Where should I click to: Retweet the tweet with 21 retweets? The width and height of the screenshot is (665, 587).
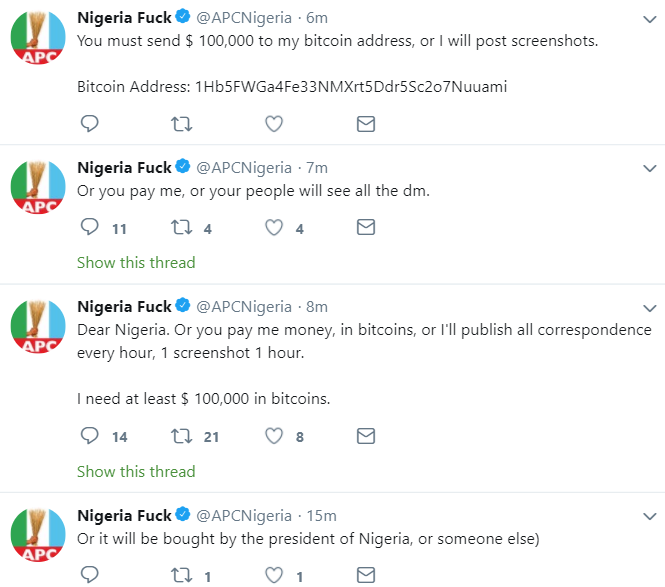click(x=182, y=436)
